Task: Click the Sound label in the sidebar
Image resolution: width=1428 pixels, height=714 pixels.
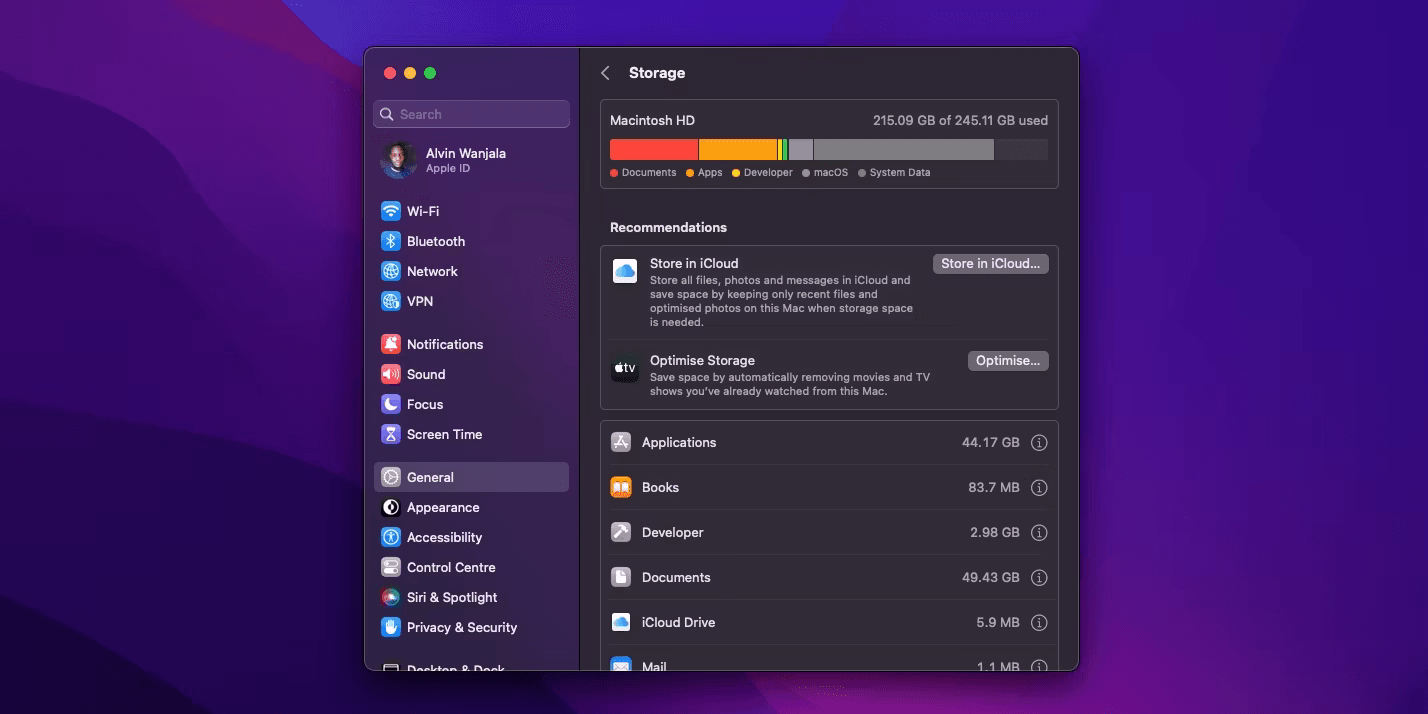Action: pos(426,374)
